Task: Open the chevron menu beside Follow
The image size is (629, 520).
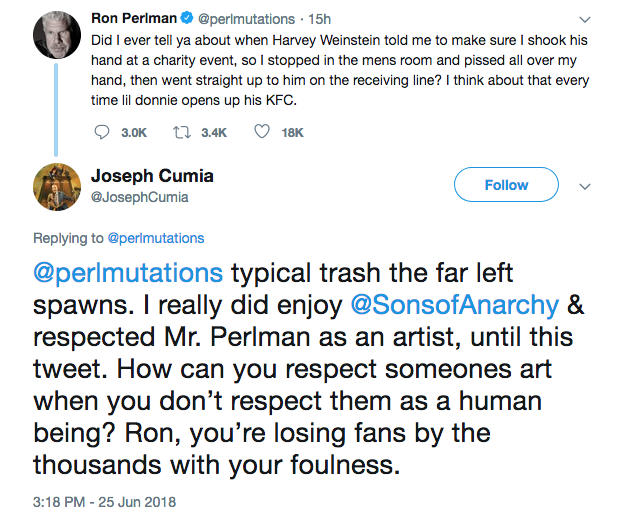Action: 586,186
